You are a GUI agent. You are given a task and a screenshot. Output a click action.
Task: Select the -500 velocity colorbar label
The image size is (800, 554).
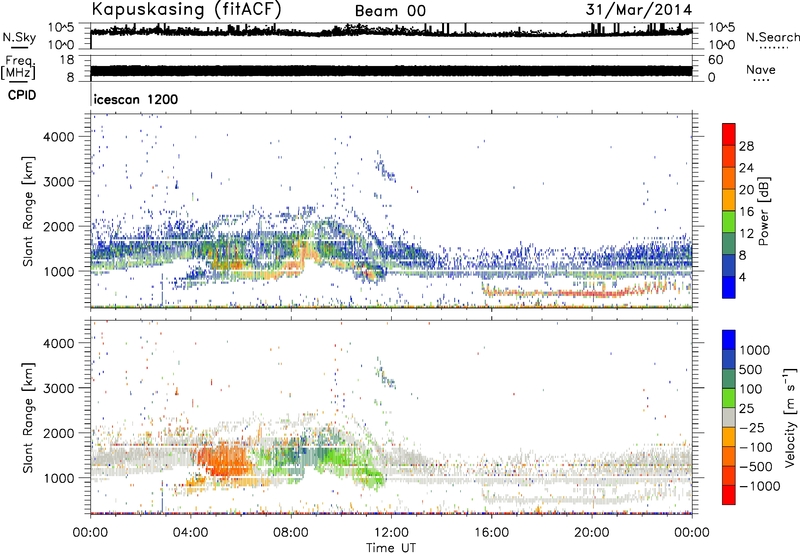coord(756,467)
